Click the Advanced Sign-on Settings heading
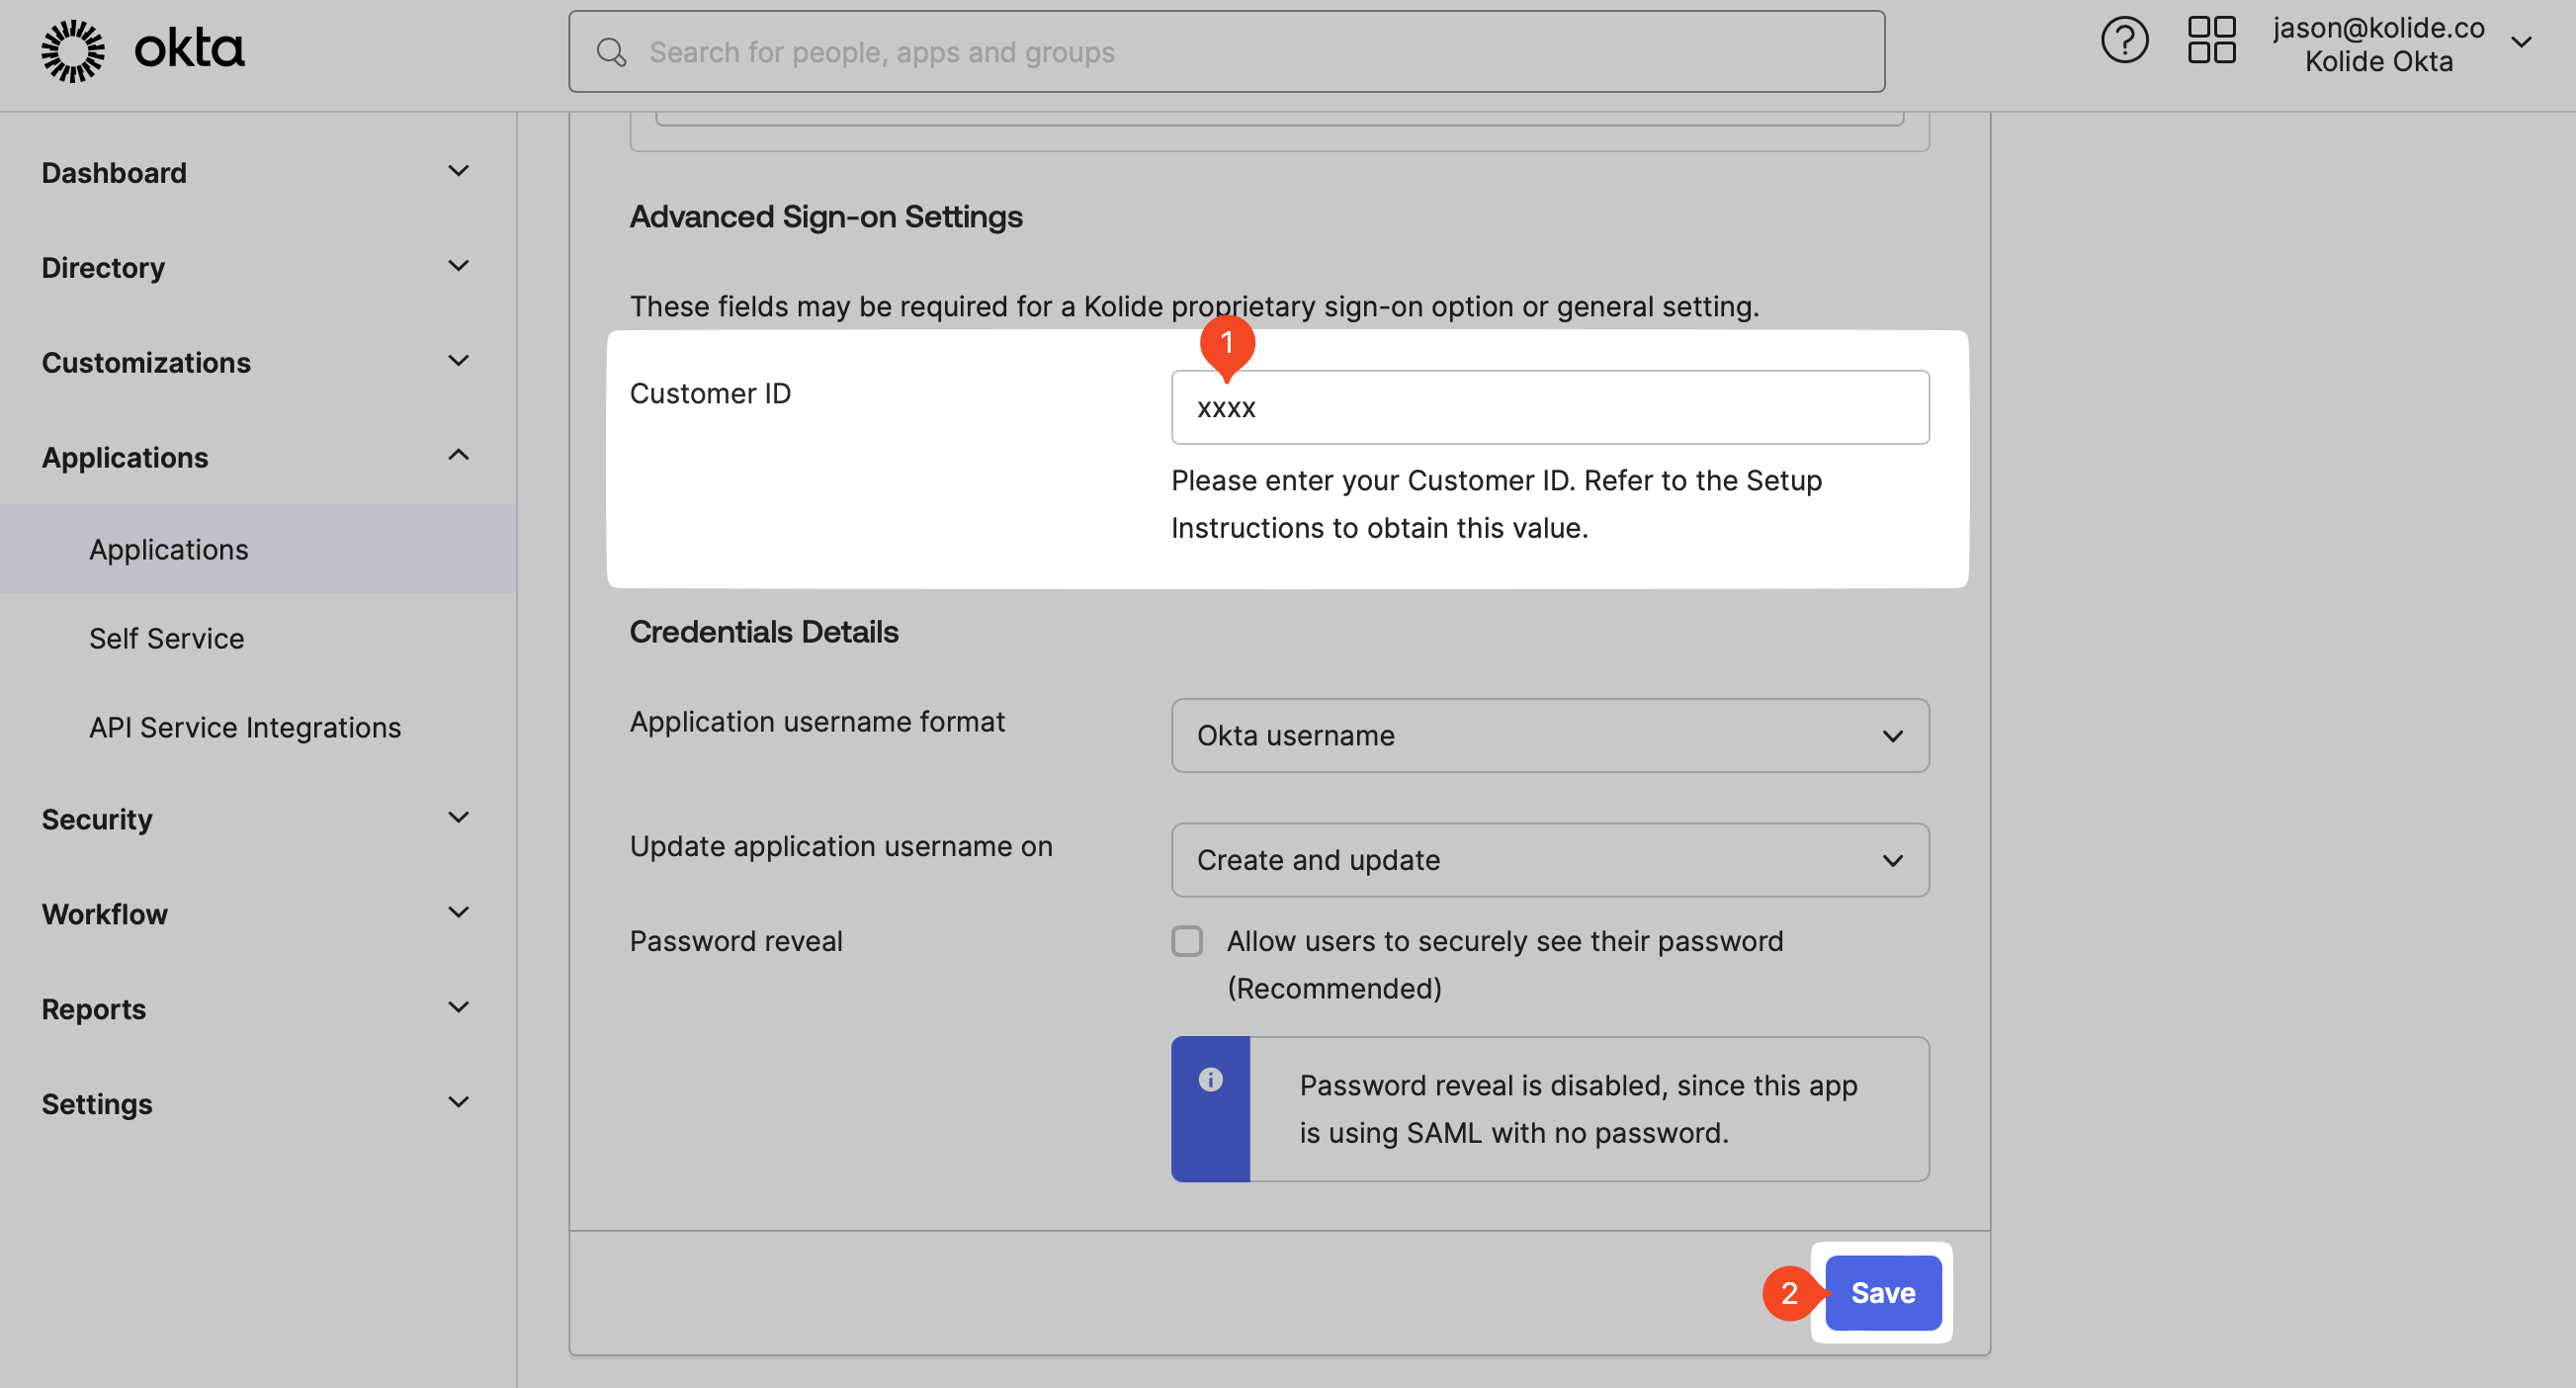This screenshot has height=1388, width=2576. pyautogui.click(x=826, y=217)
